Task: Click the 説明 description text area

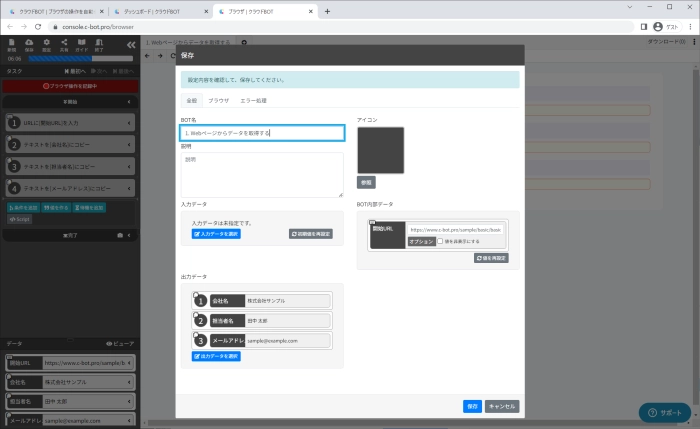Action: click(261, 174)
